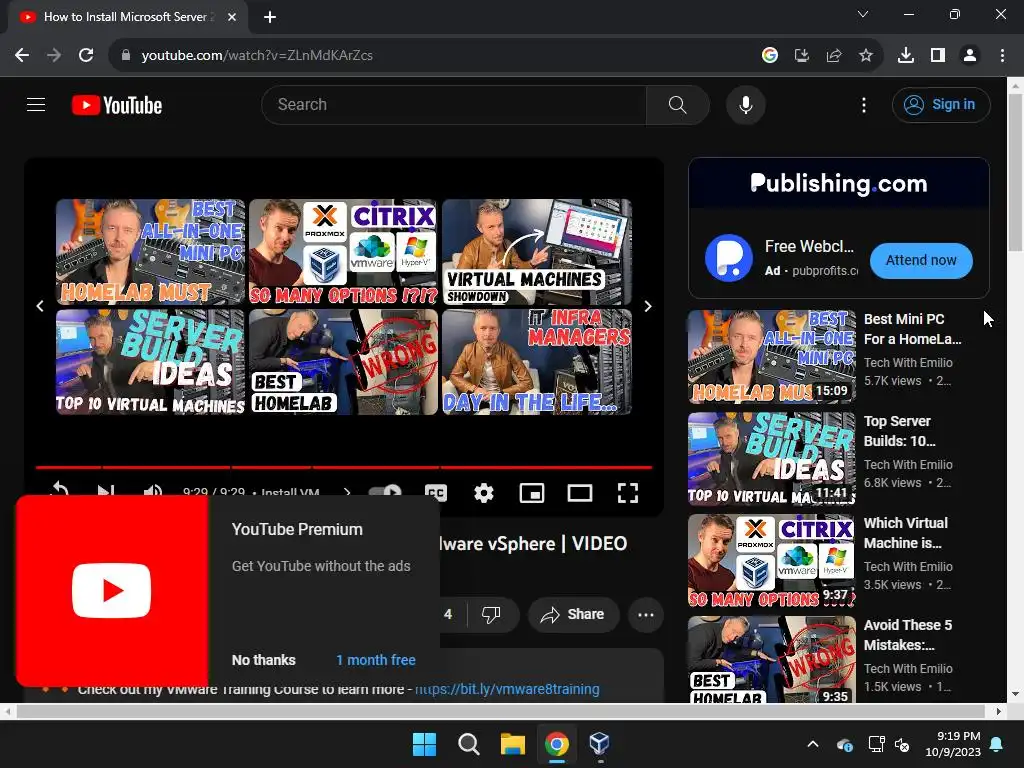Open File Explorer from the taskbar
This screenshot has height=768, width=1024.
513,743
